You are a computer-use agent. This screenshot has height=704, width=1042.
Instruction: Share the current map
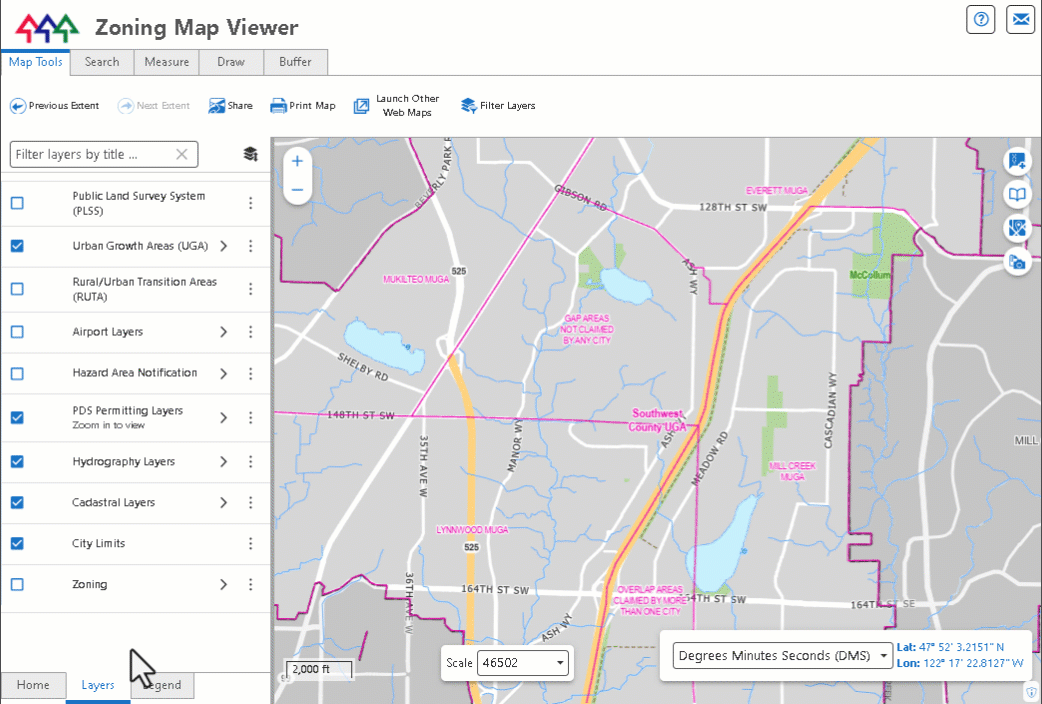click(x=230, y=106)
